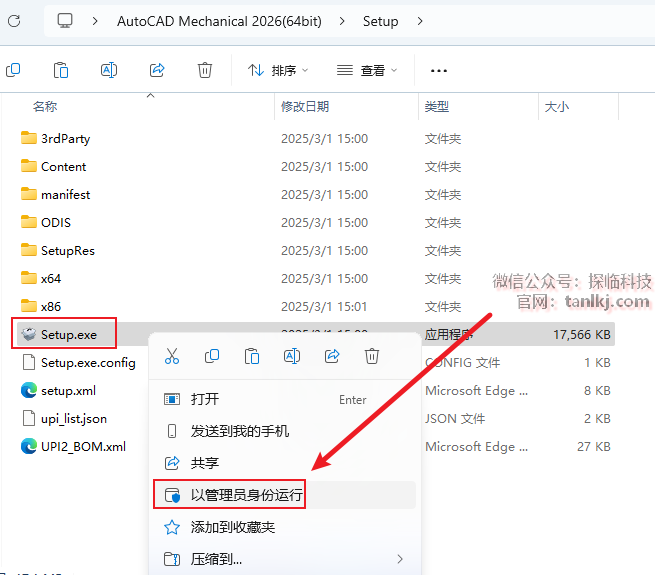Click the 17,566 KB size cell
This screenshot has height=575, width=655.
[x=582, y=334]
